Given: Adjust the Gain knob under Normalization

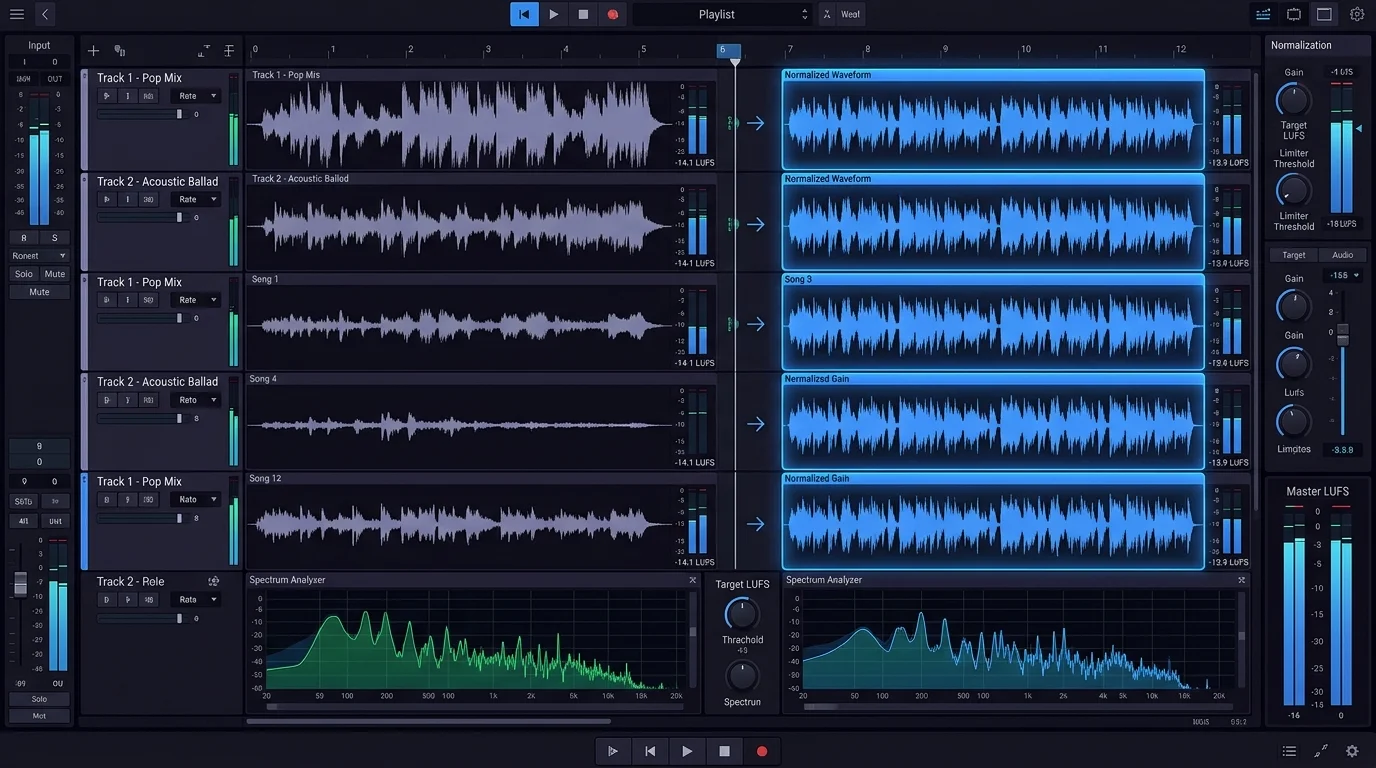Looking at the screenshot, I should click(x=1292, y=98).
